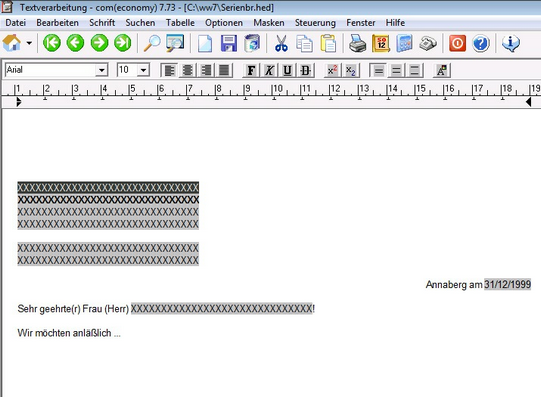Open the font color A icon
Image resolution: width=541 pixels, height=397 pixels.
click(442, 71)
